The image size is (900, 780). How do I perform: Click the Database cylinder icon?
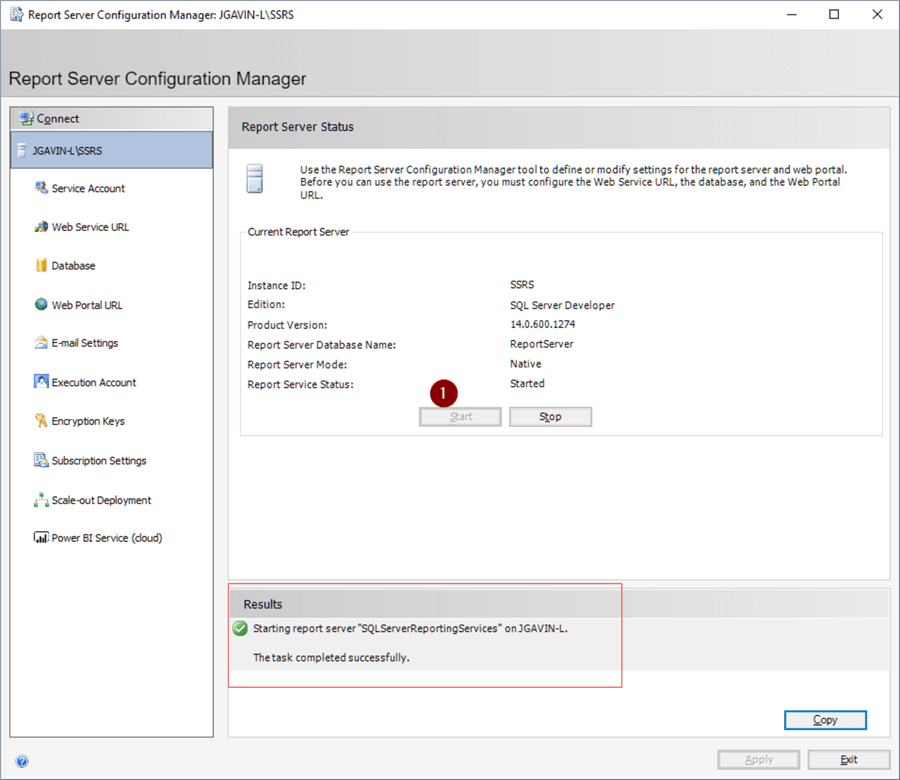(41, 265)
